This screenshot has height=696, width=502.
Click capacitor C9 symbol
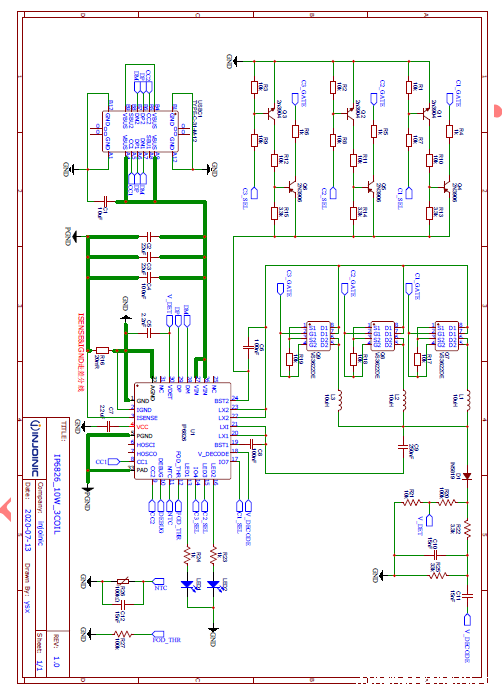[x=403, y=448]
